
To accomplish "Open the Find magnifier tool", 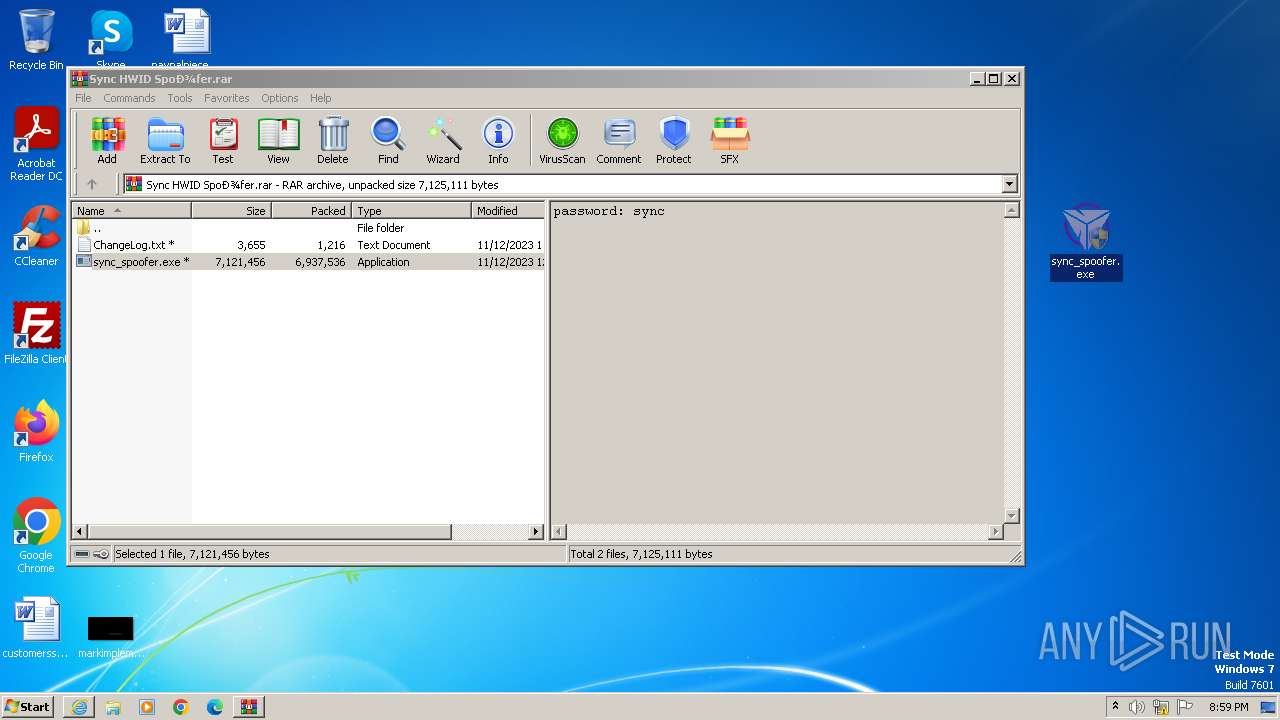I will 388,140.
